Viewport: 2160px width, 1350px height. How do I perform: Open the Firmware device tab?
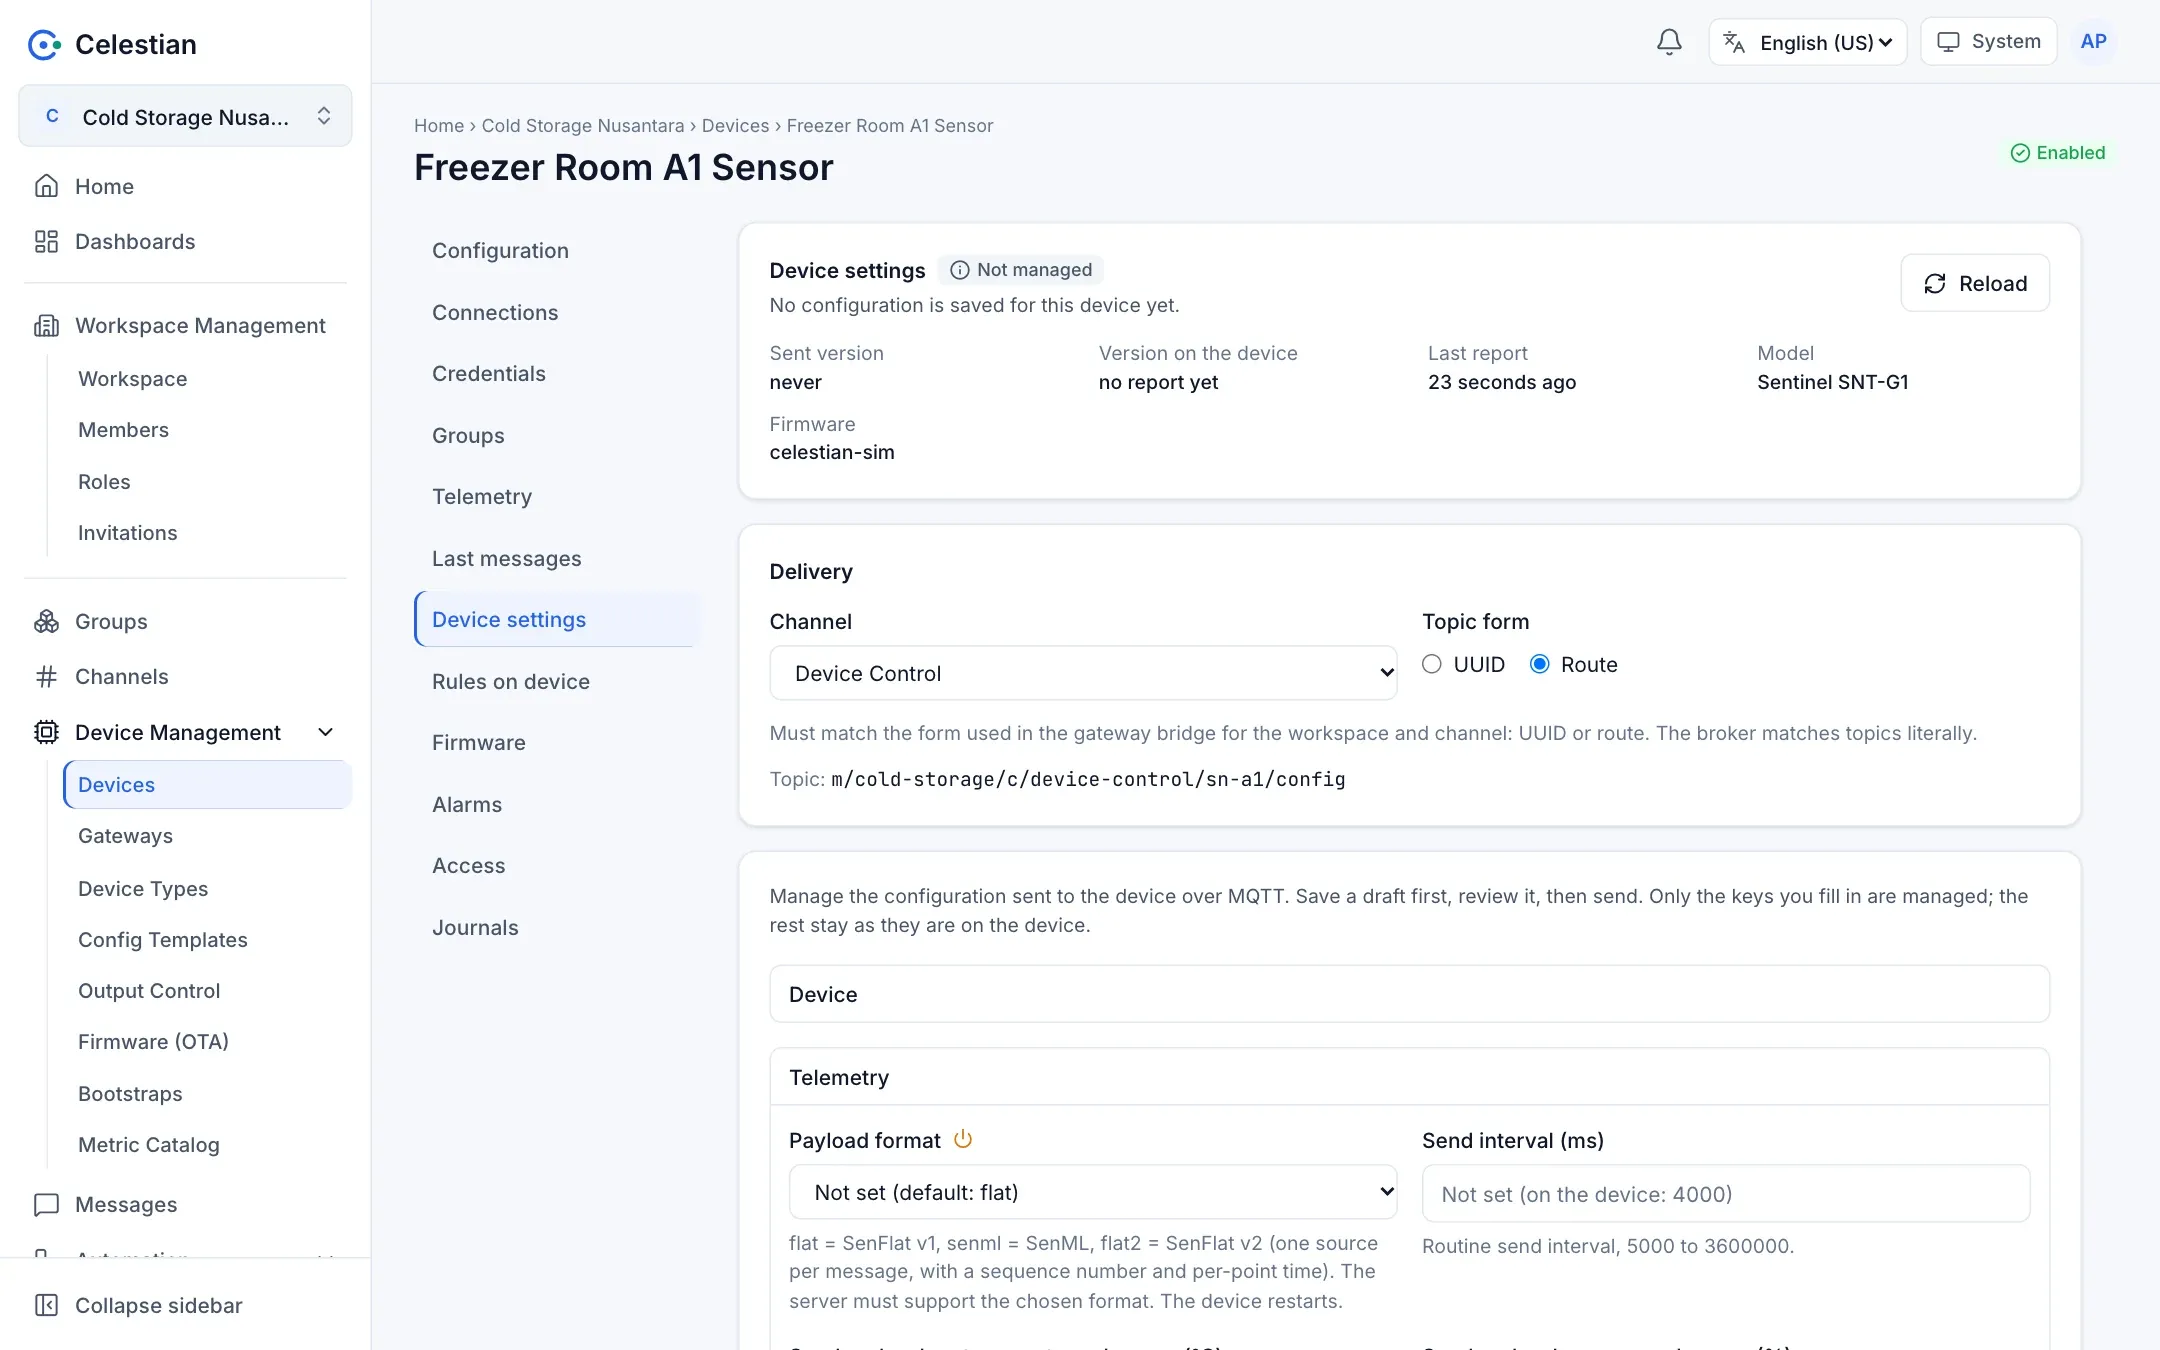coord(479,743)
